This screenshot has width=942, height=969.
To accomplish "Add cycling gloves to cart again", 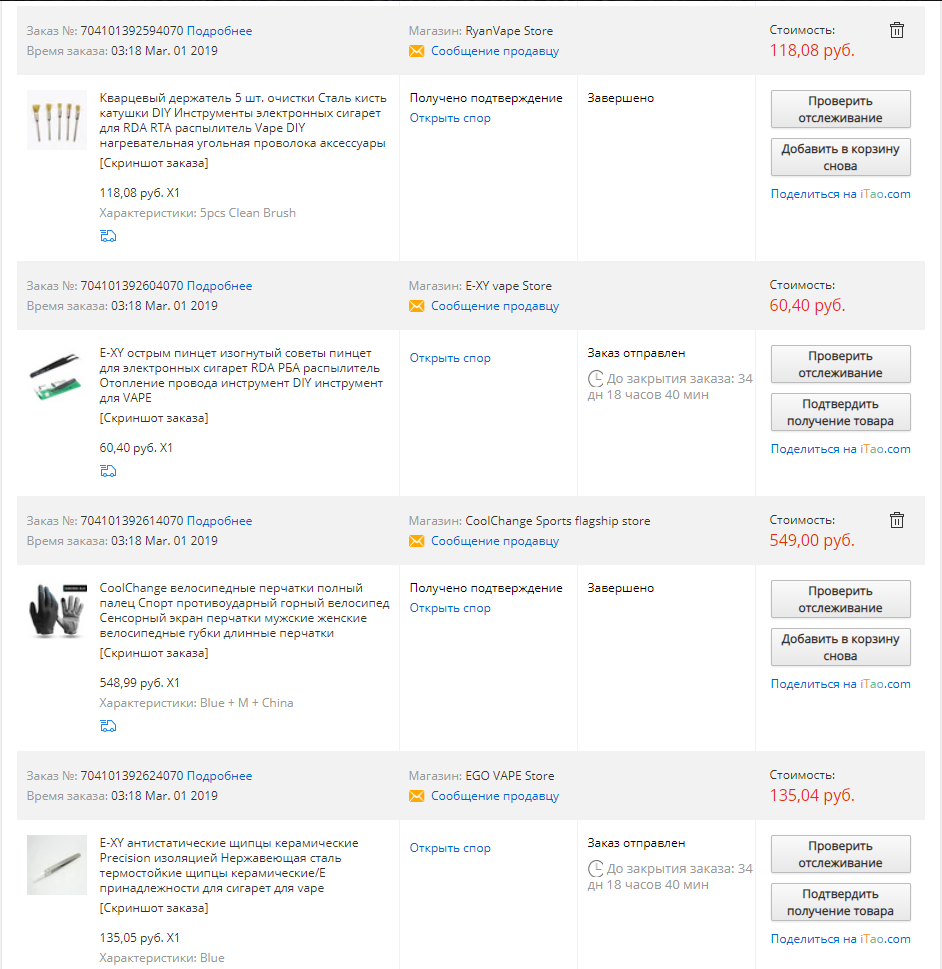I will pyautogui.click(x=840, y=647).
